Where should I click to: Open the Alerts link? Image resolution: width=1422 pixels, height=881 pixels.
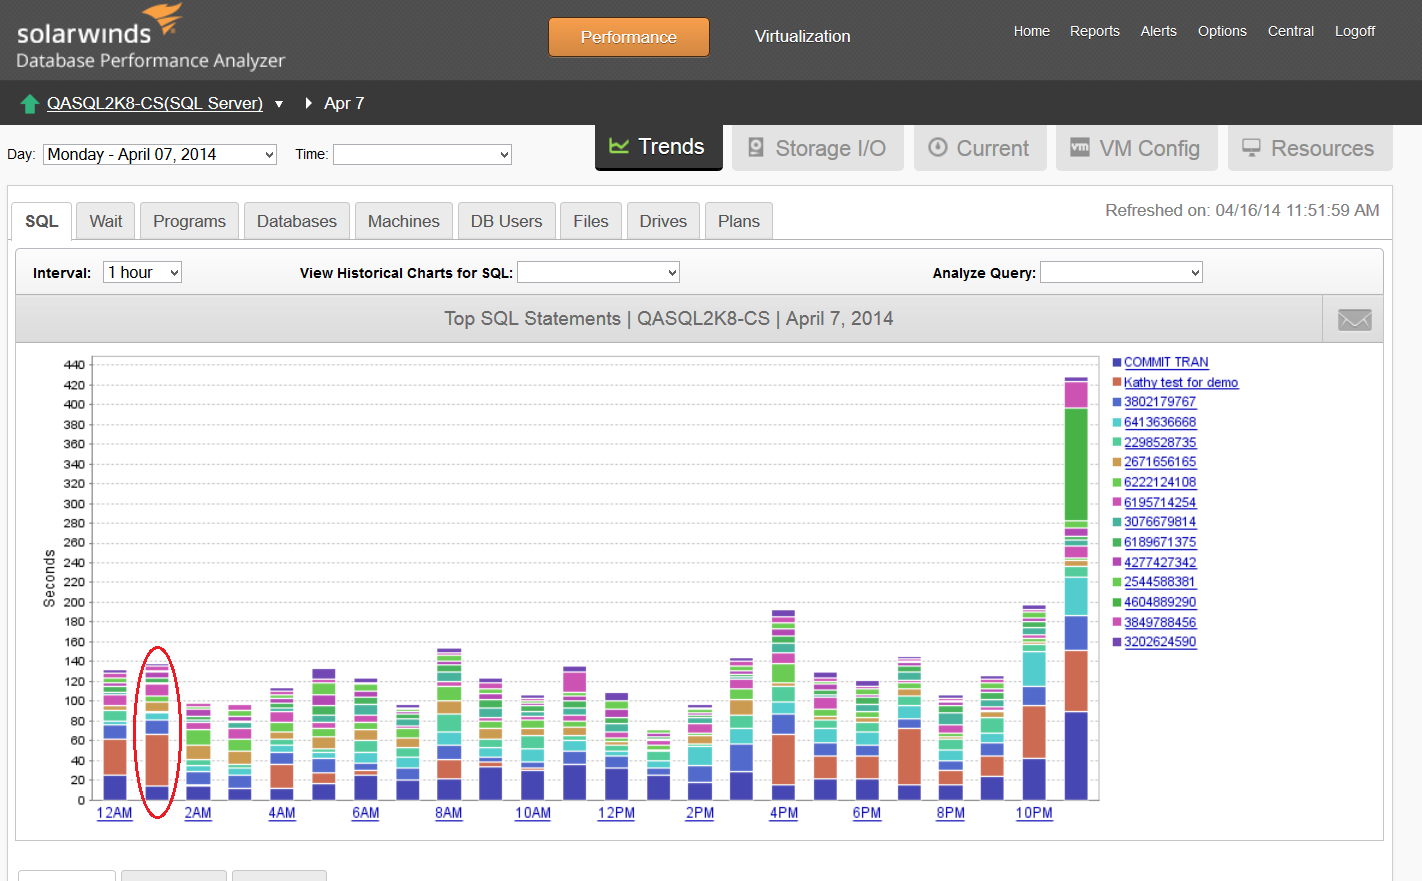[1159, 31]
